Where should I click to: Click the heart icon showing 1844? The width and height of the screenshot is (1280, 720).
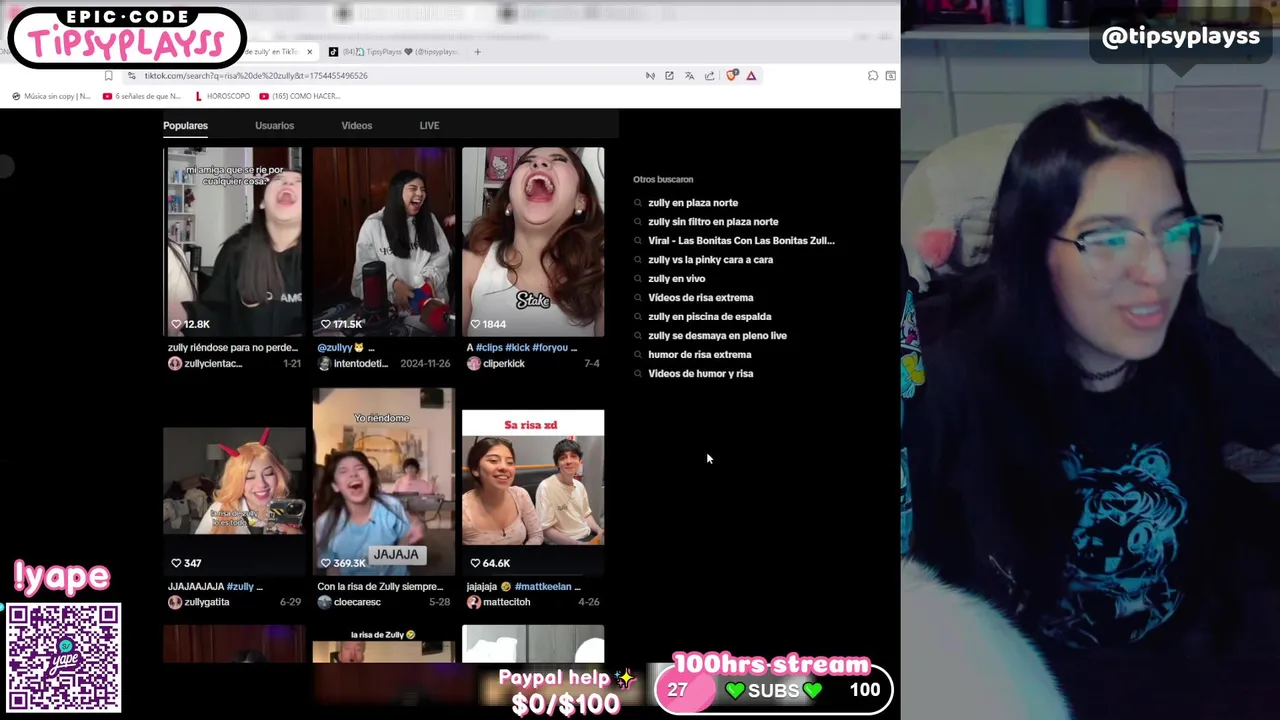pyautogui.click(x=475, y=324)
